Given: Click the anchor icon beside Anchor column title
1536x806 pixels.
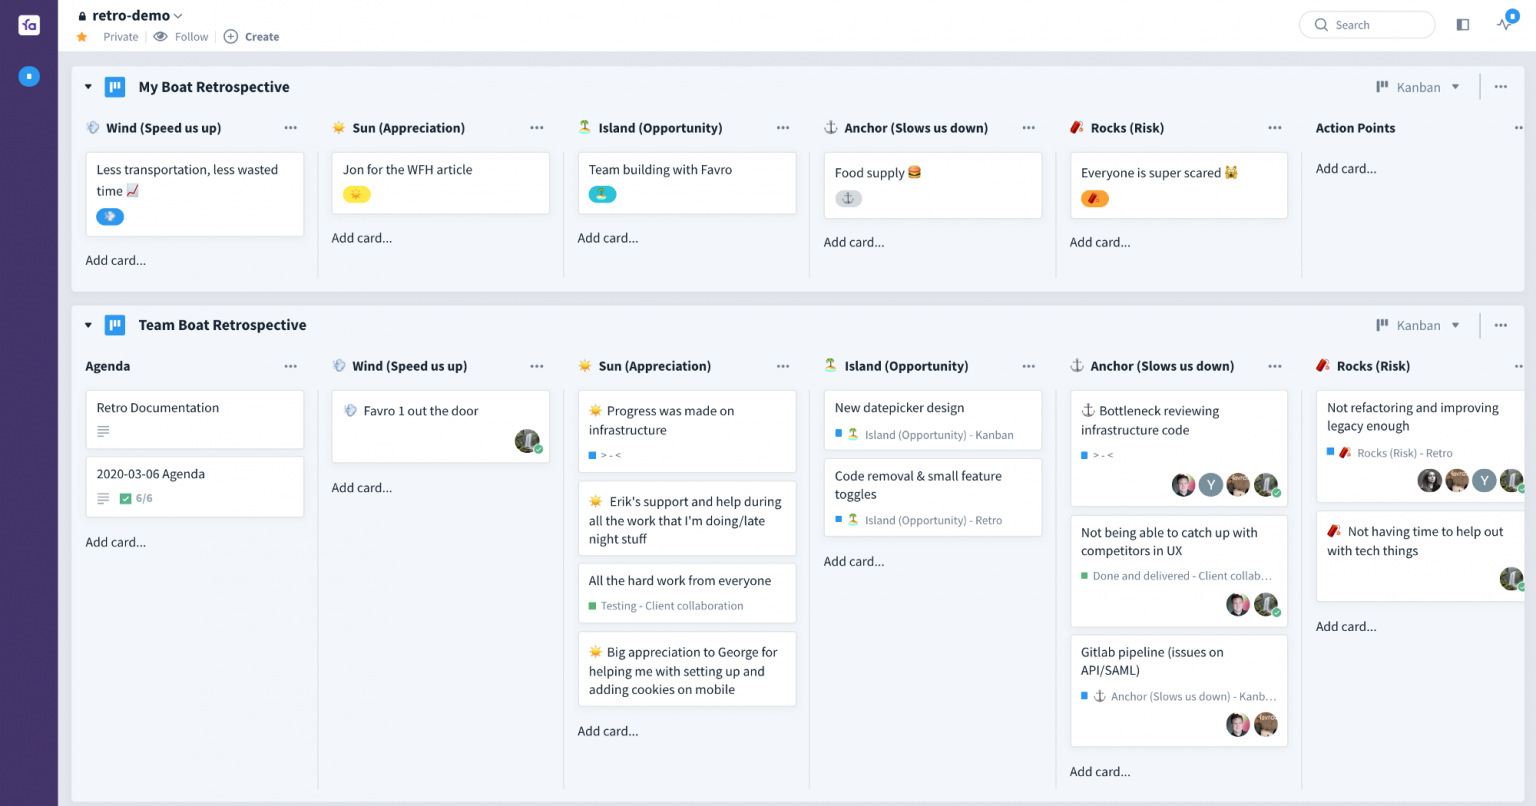Looking at the screenshot, I should (829, 127).
